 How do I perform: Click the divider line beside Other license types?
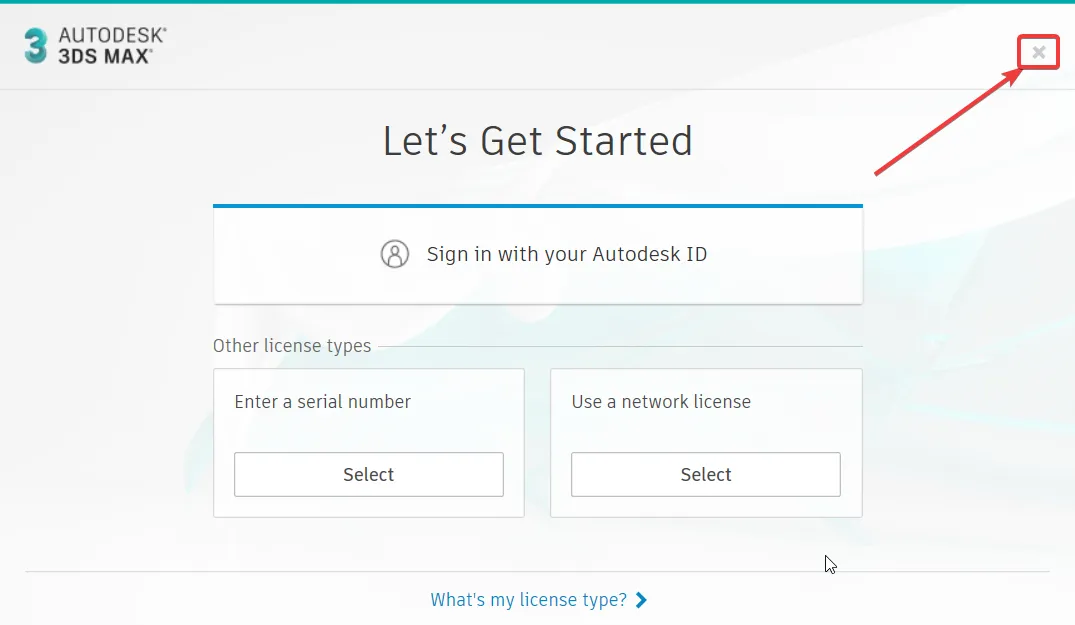(x=620, y=346)
